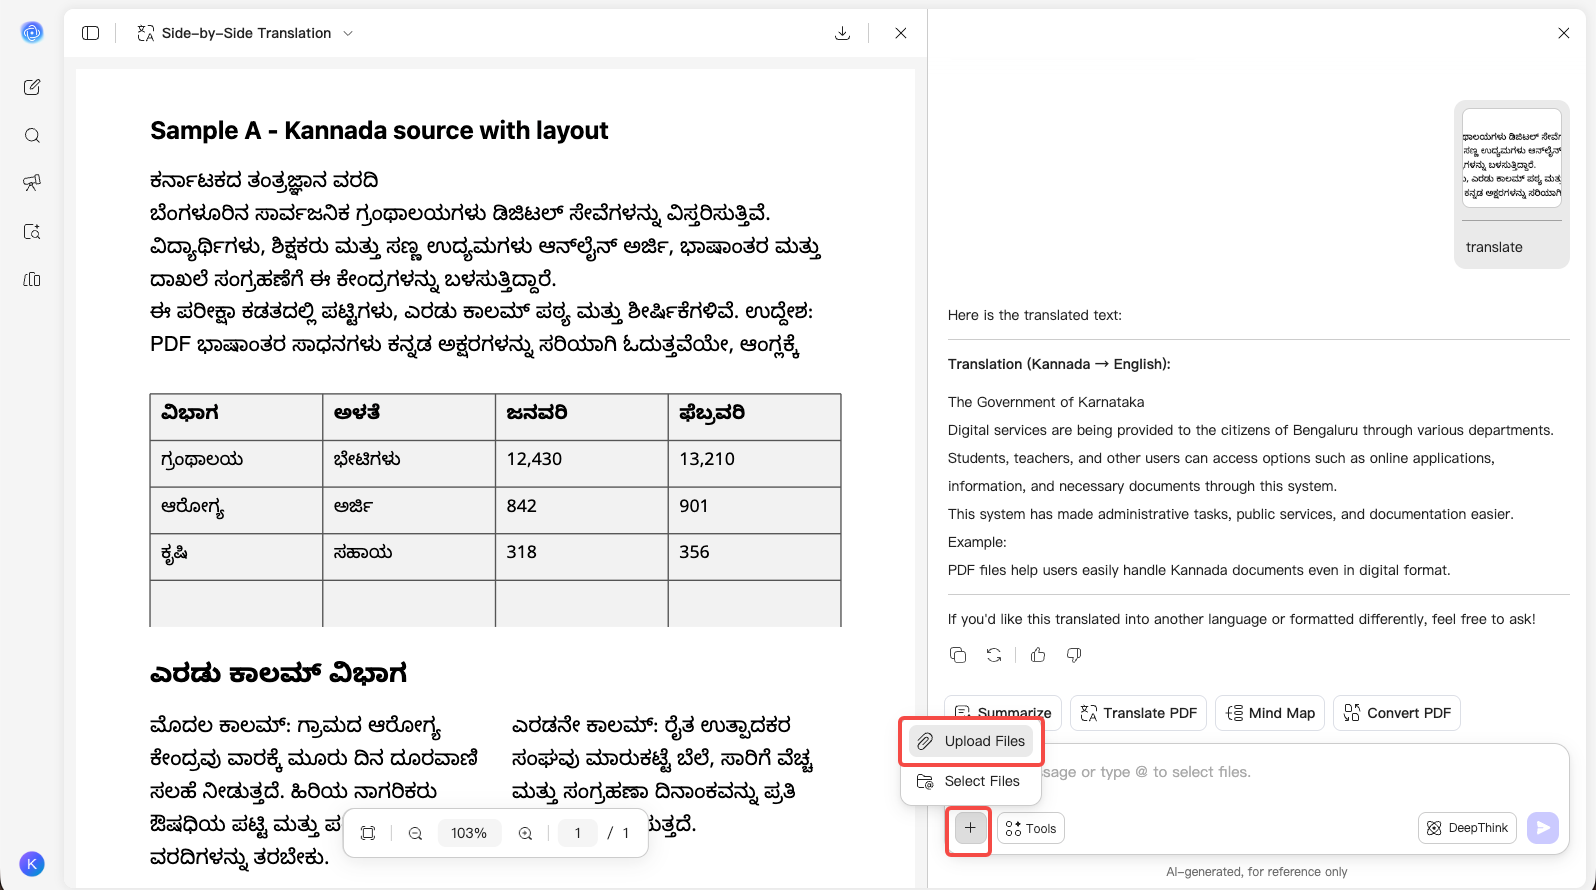Click the heading 'Sample A - Kannada source with layout'

379,131
